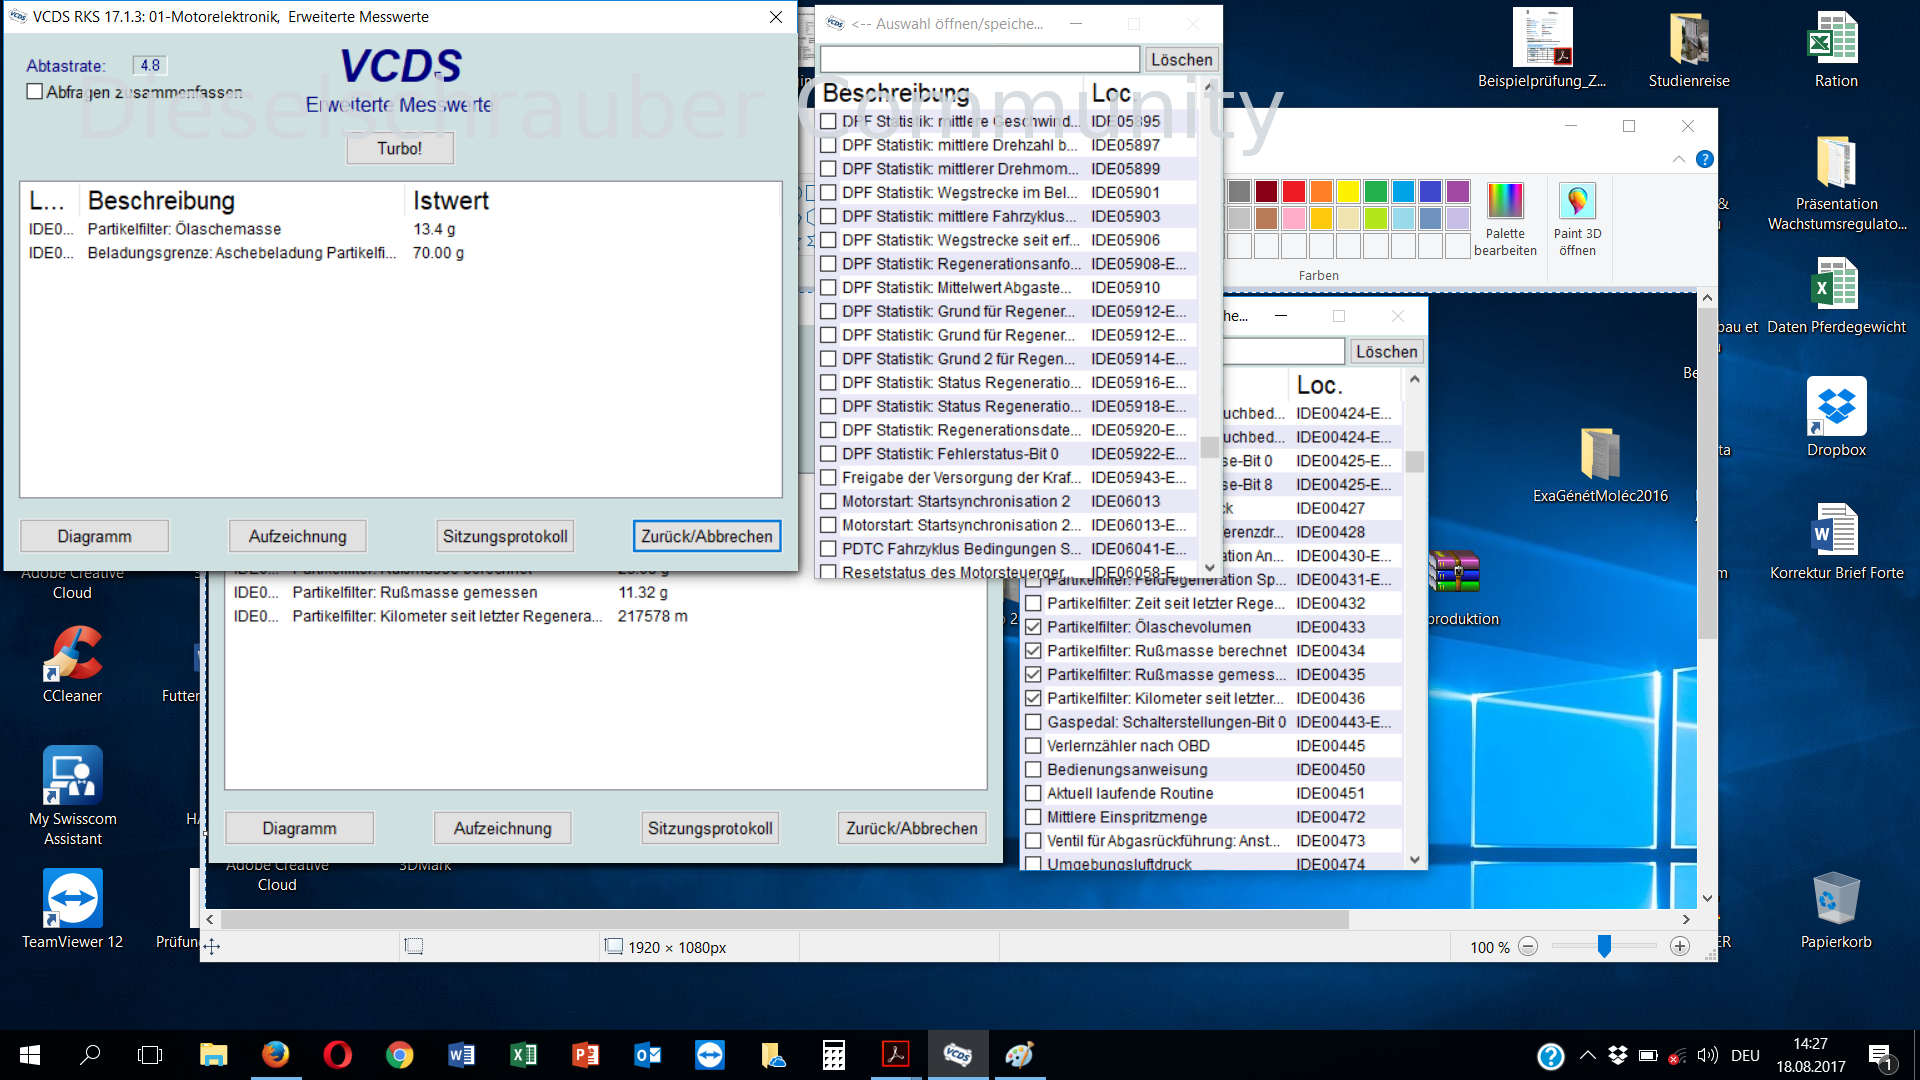Click Löschen in the Auswahl öffnen/speichern window
The height and width of the screenshot is (1080, 1920).
[x=1181, y=60]
